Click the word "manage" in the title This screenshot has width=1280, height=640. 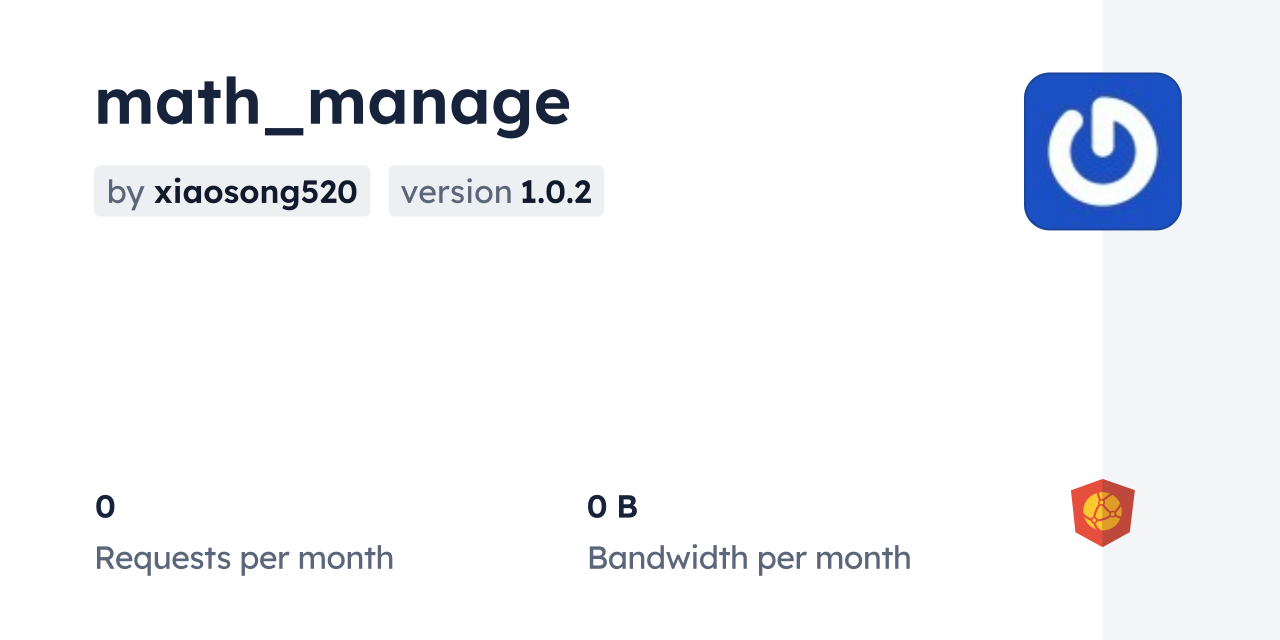pos(439,102)
